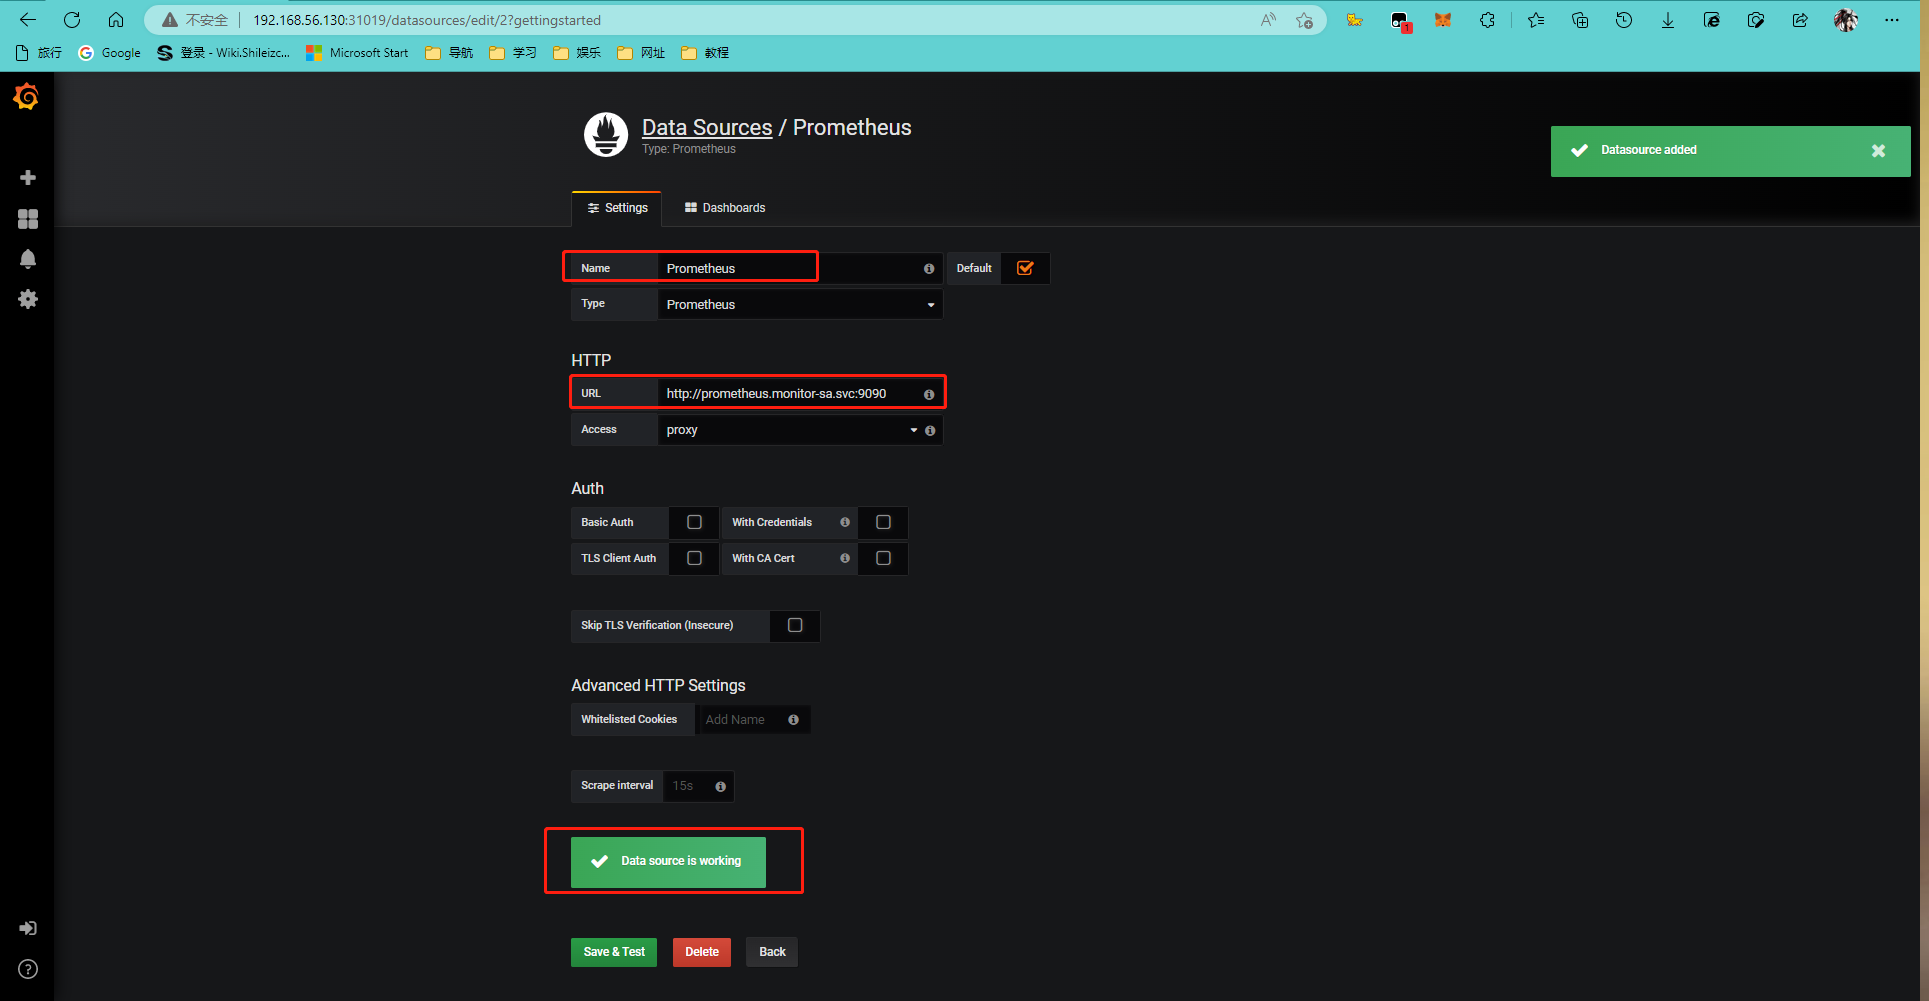Open the browser profile avatar
Viewport: 1929px width, 1001px height.
[1846, 20]
